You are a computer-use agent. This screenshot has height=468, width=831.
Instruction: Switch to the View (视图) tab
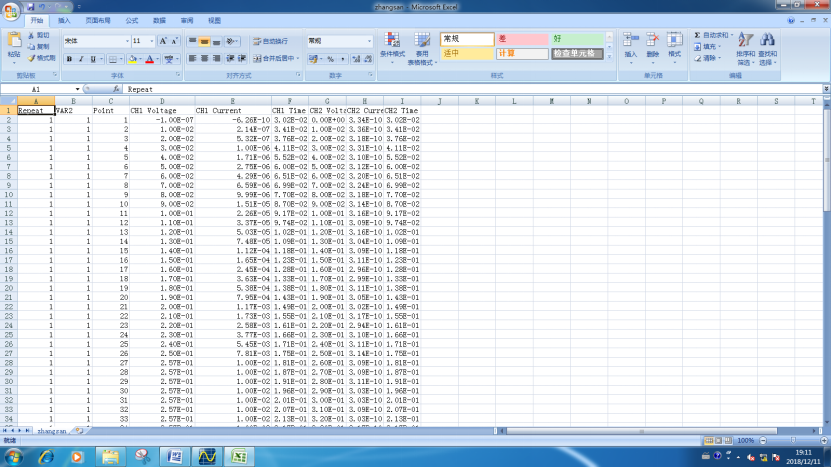[215, 21]
